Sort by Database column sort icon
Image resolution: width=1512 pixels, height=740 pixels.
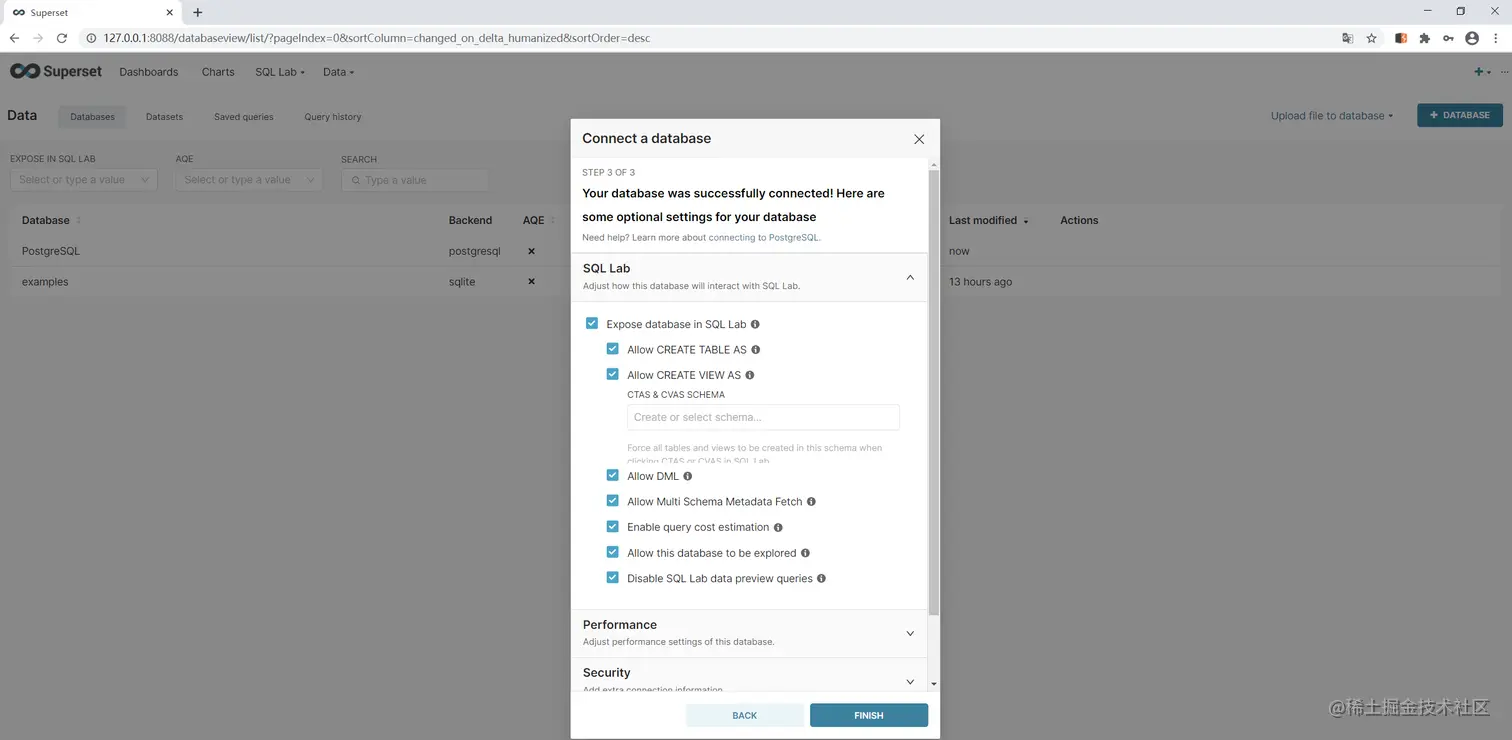point(79,220)
